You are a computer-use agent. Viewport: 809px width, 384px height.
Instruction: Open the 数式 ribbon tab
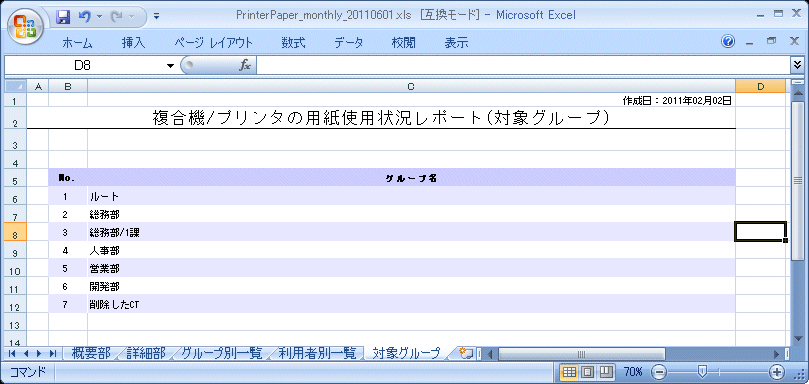point(294,43)
